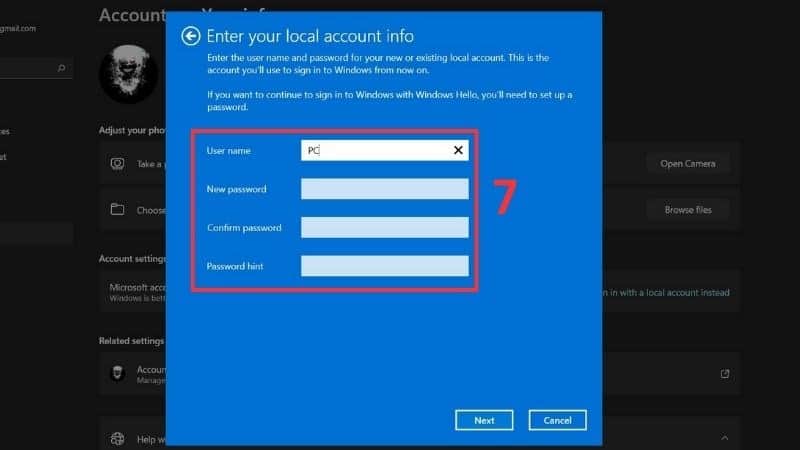Cancel the local account dialog
Screen dimensions: 800x450
[x=557, y=420]
